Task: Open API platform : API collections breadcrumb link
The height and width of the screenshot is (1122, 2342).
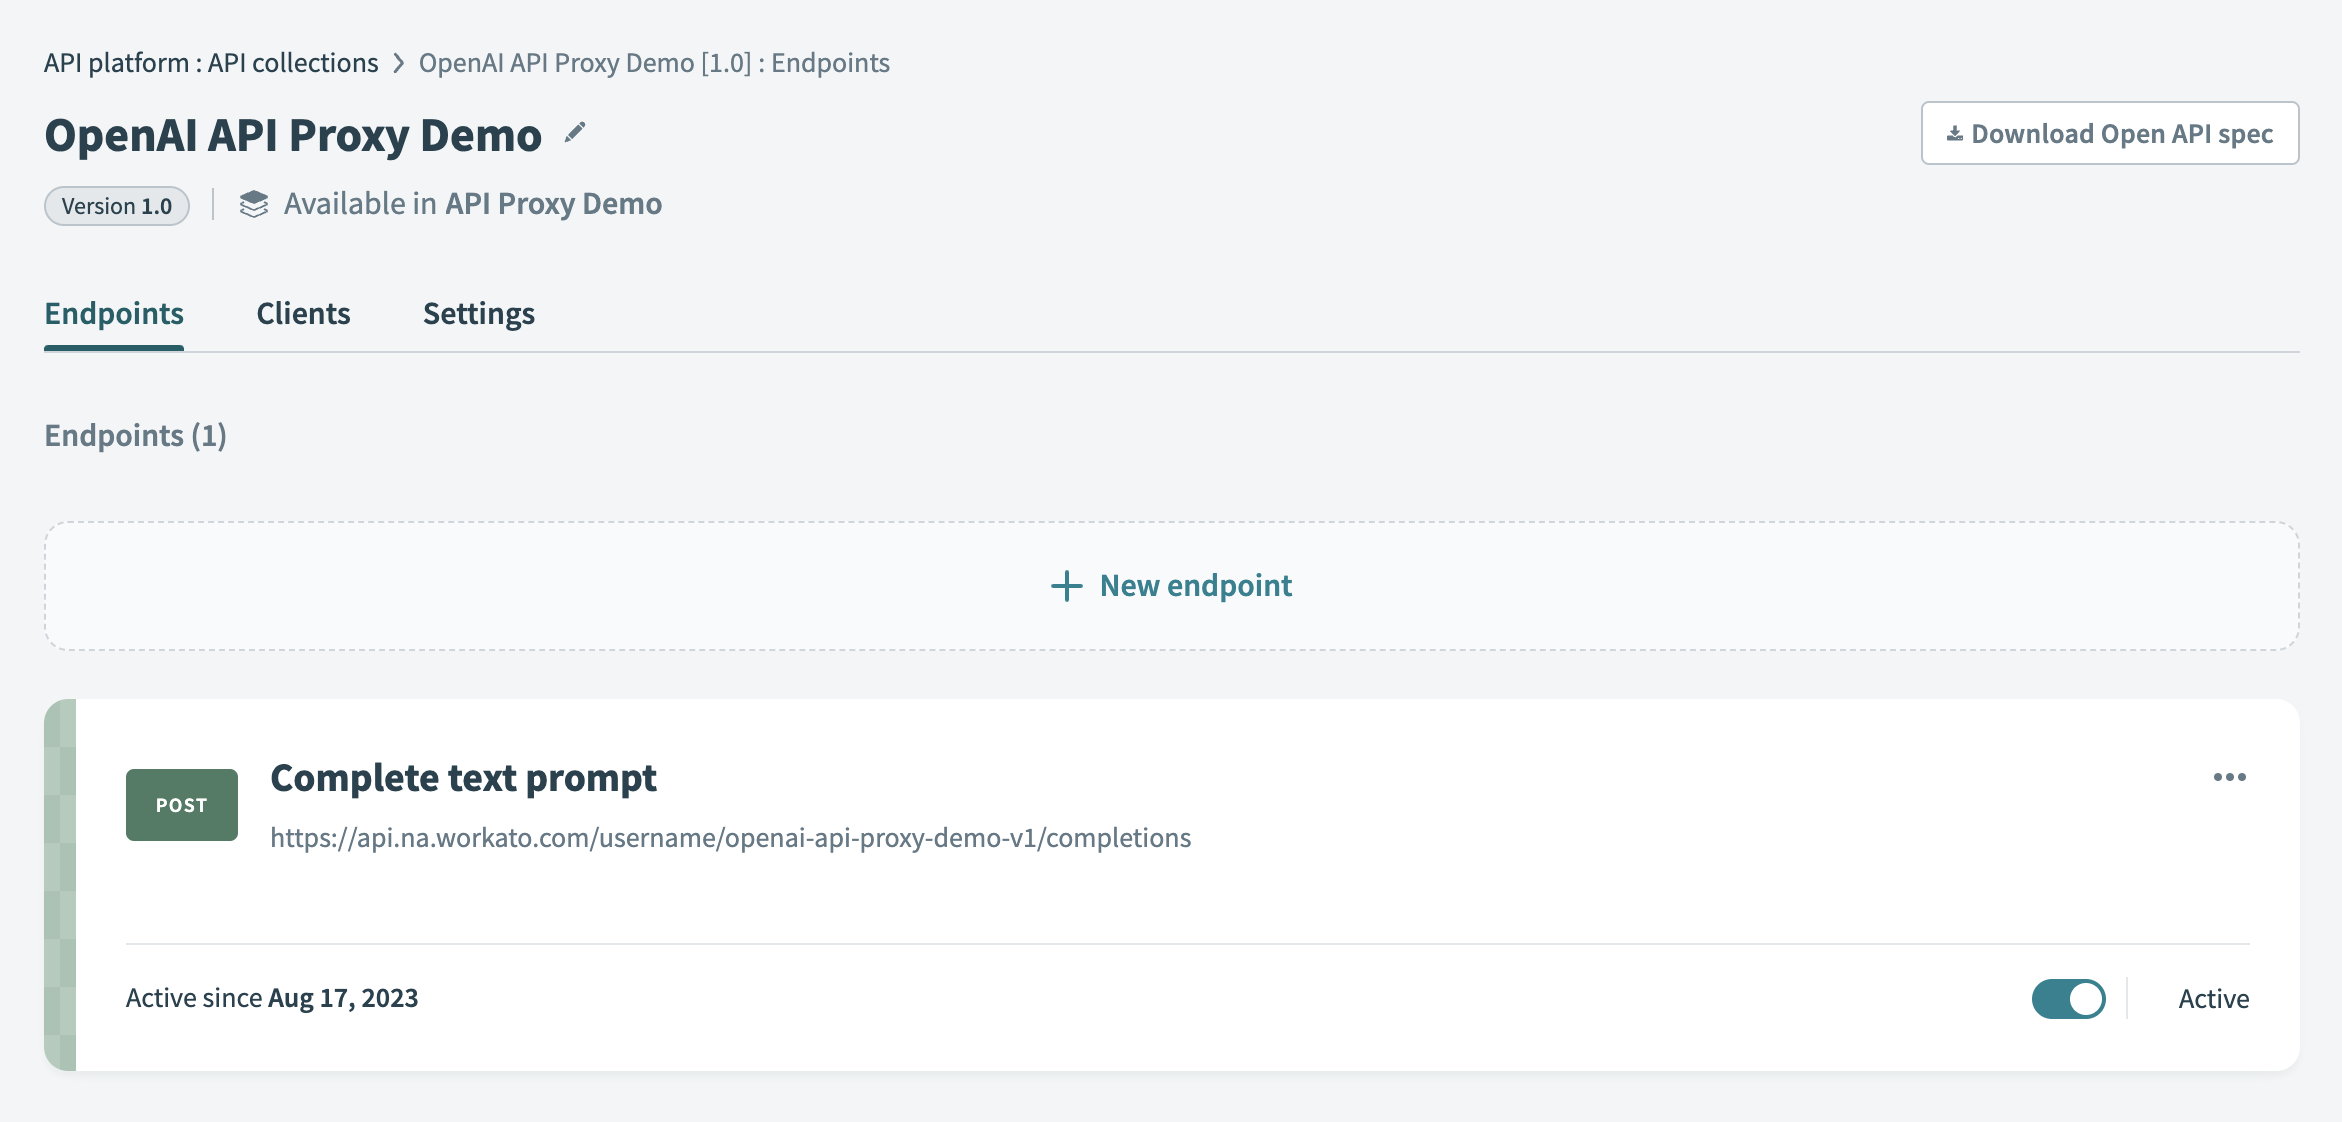Action: click(211, 62)
